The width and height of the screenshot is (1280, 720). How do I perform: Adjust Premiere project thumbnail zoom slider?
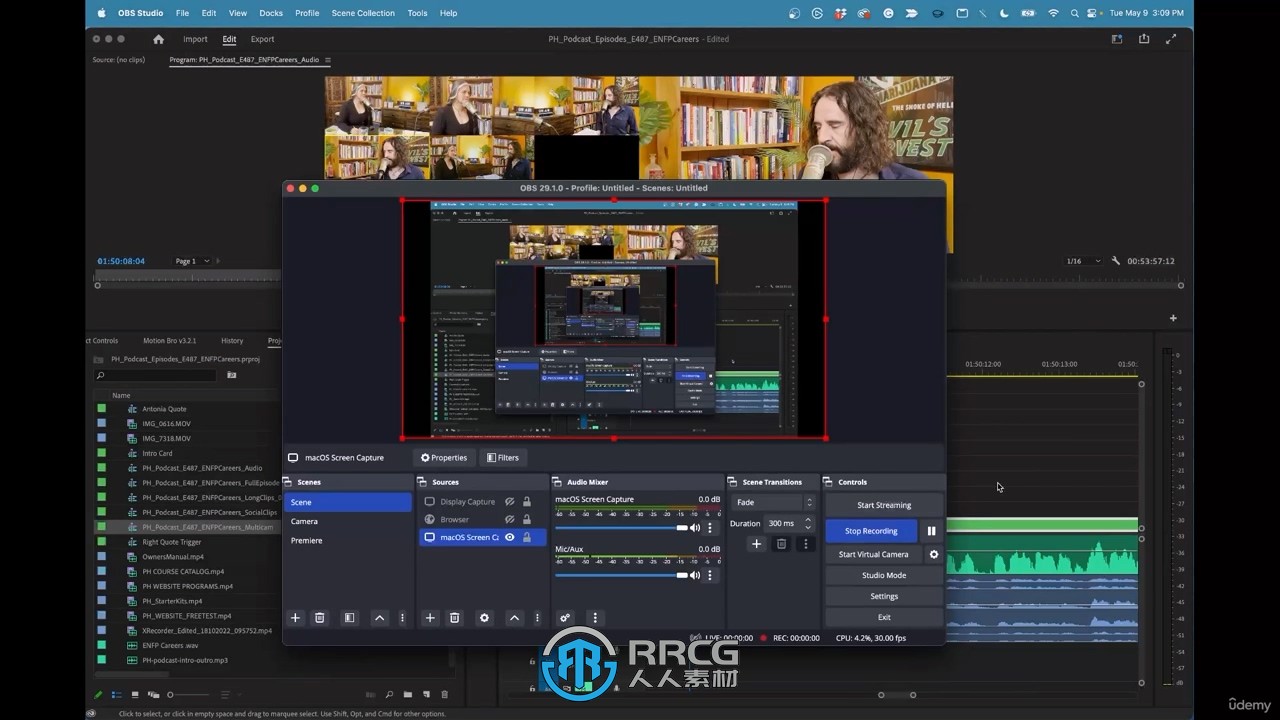[x=188, y=695]
